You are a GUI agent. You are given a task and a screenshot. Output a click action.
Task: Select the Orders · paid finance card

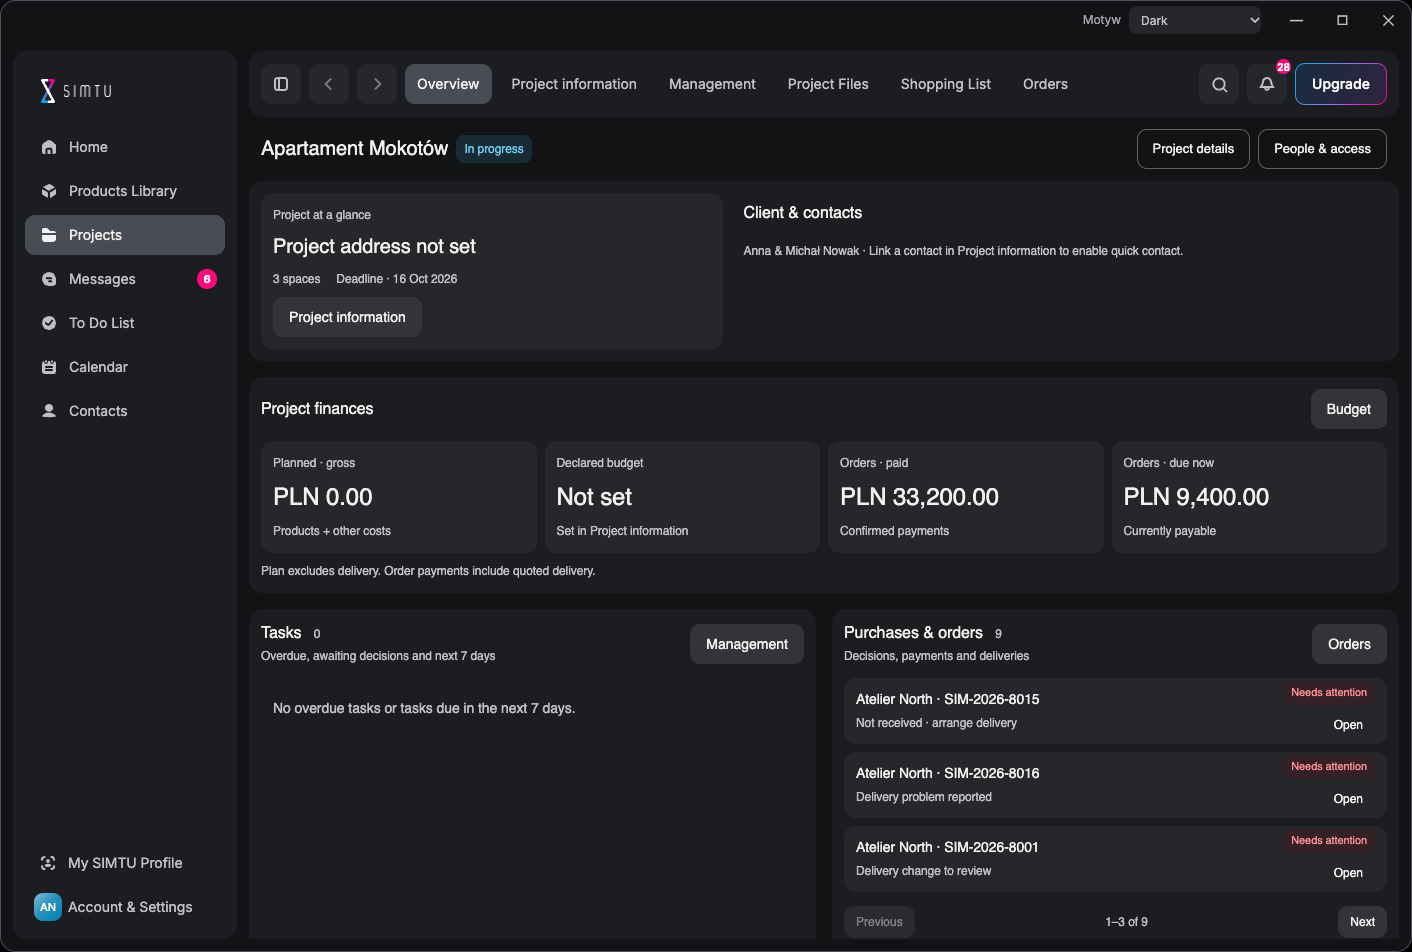point(966,497)
